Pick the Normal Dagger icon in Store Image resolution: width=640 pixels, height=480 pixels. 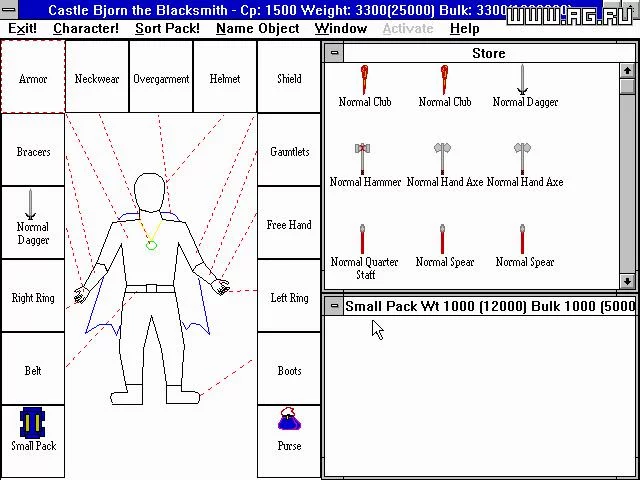click(522, 80)
